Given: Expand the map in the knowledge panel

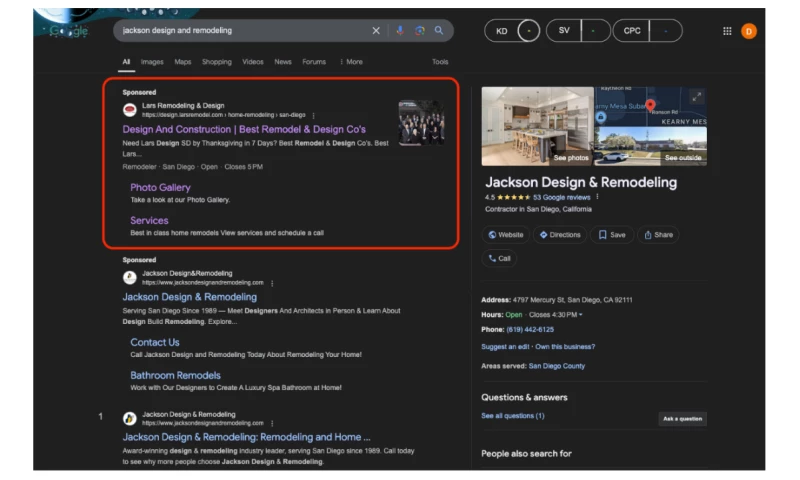Looking at the screenshot, I should coord(696,96).
